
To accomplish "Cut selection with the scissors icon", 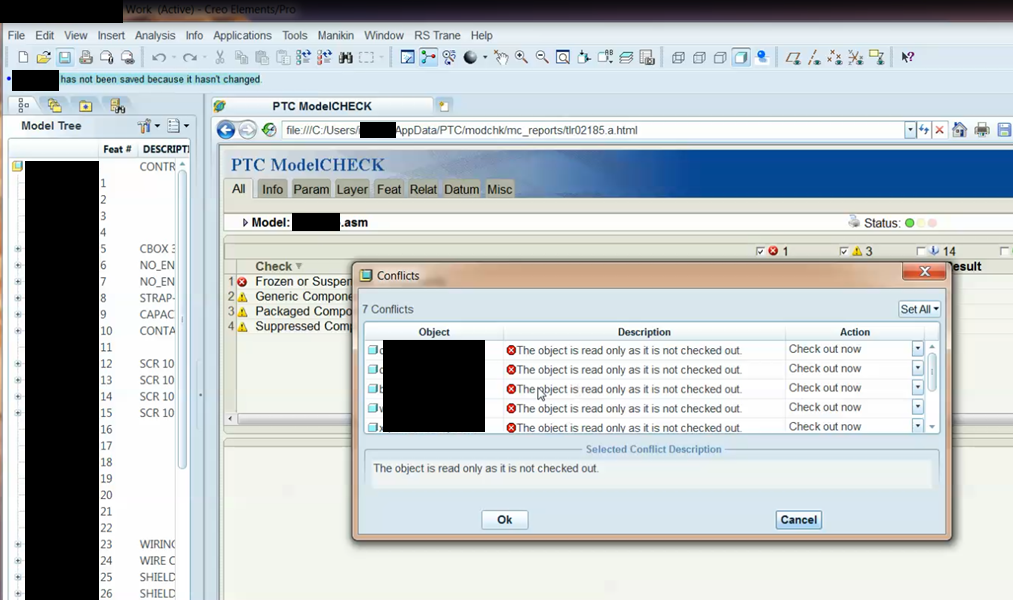I will 220,57.
